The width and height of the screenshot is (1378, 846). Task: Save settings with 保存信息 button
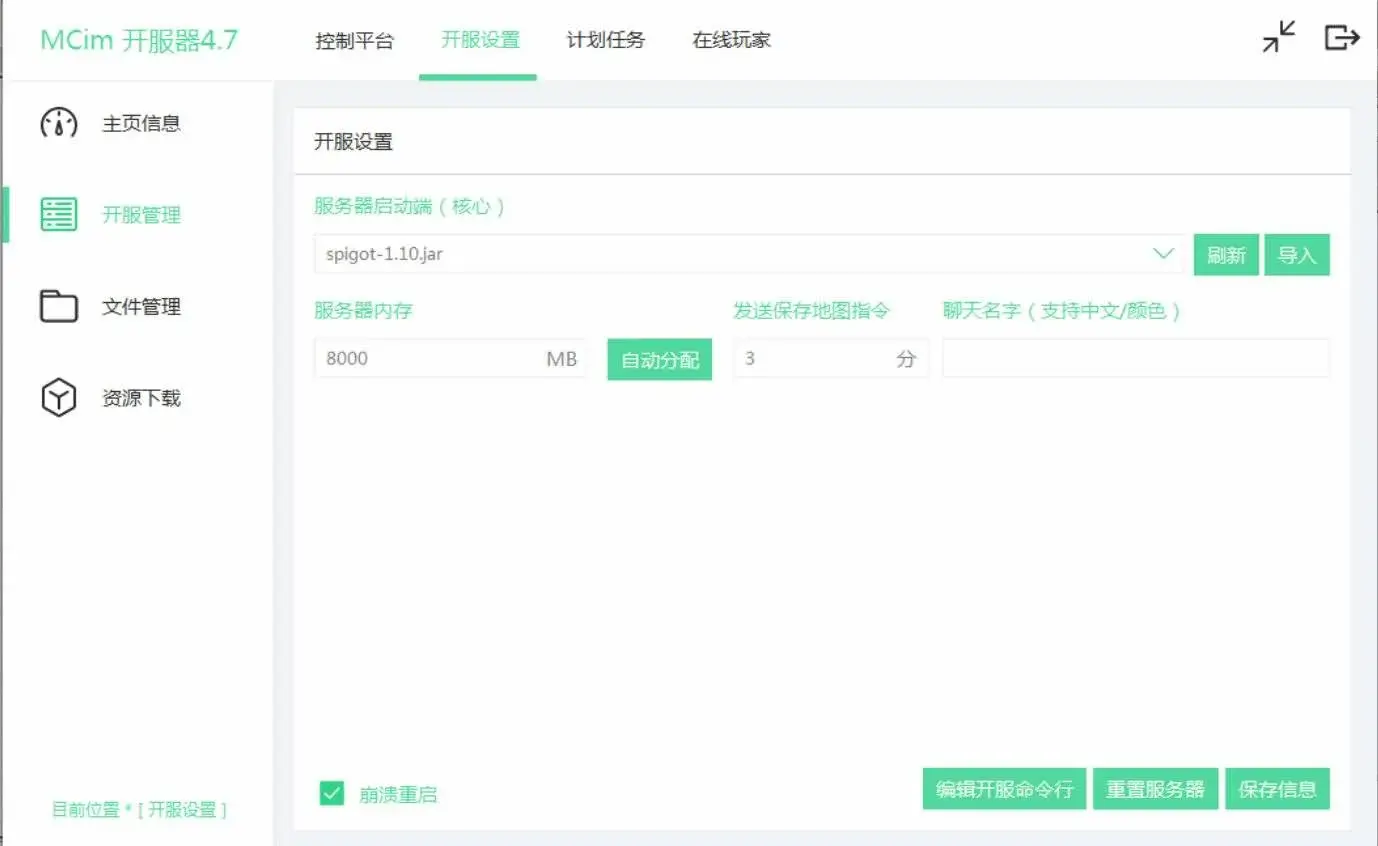[1277, 789]
